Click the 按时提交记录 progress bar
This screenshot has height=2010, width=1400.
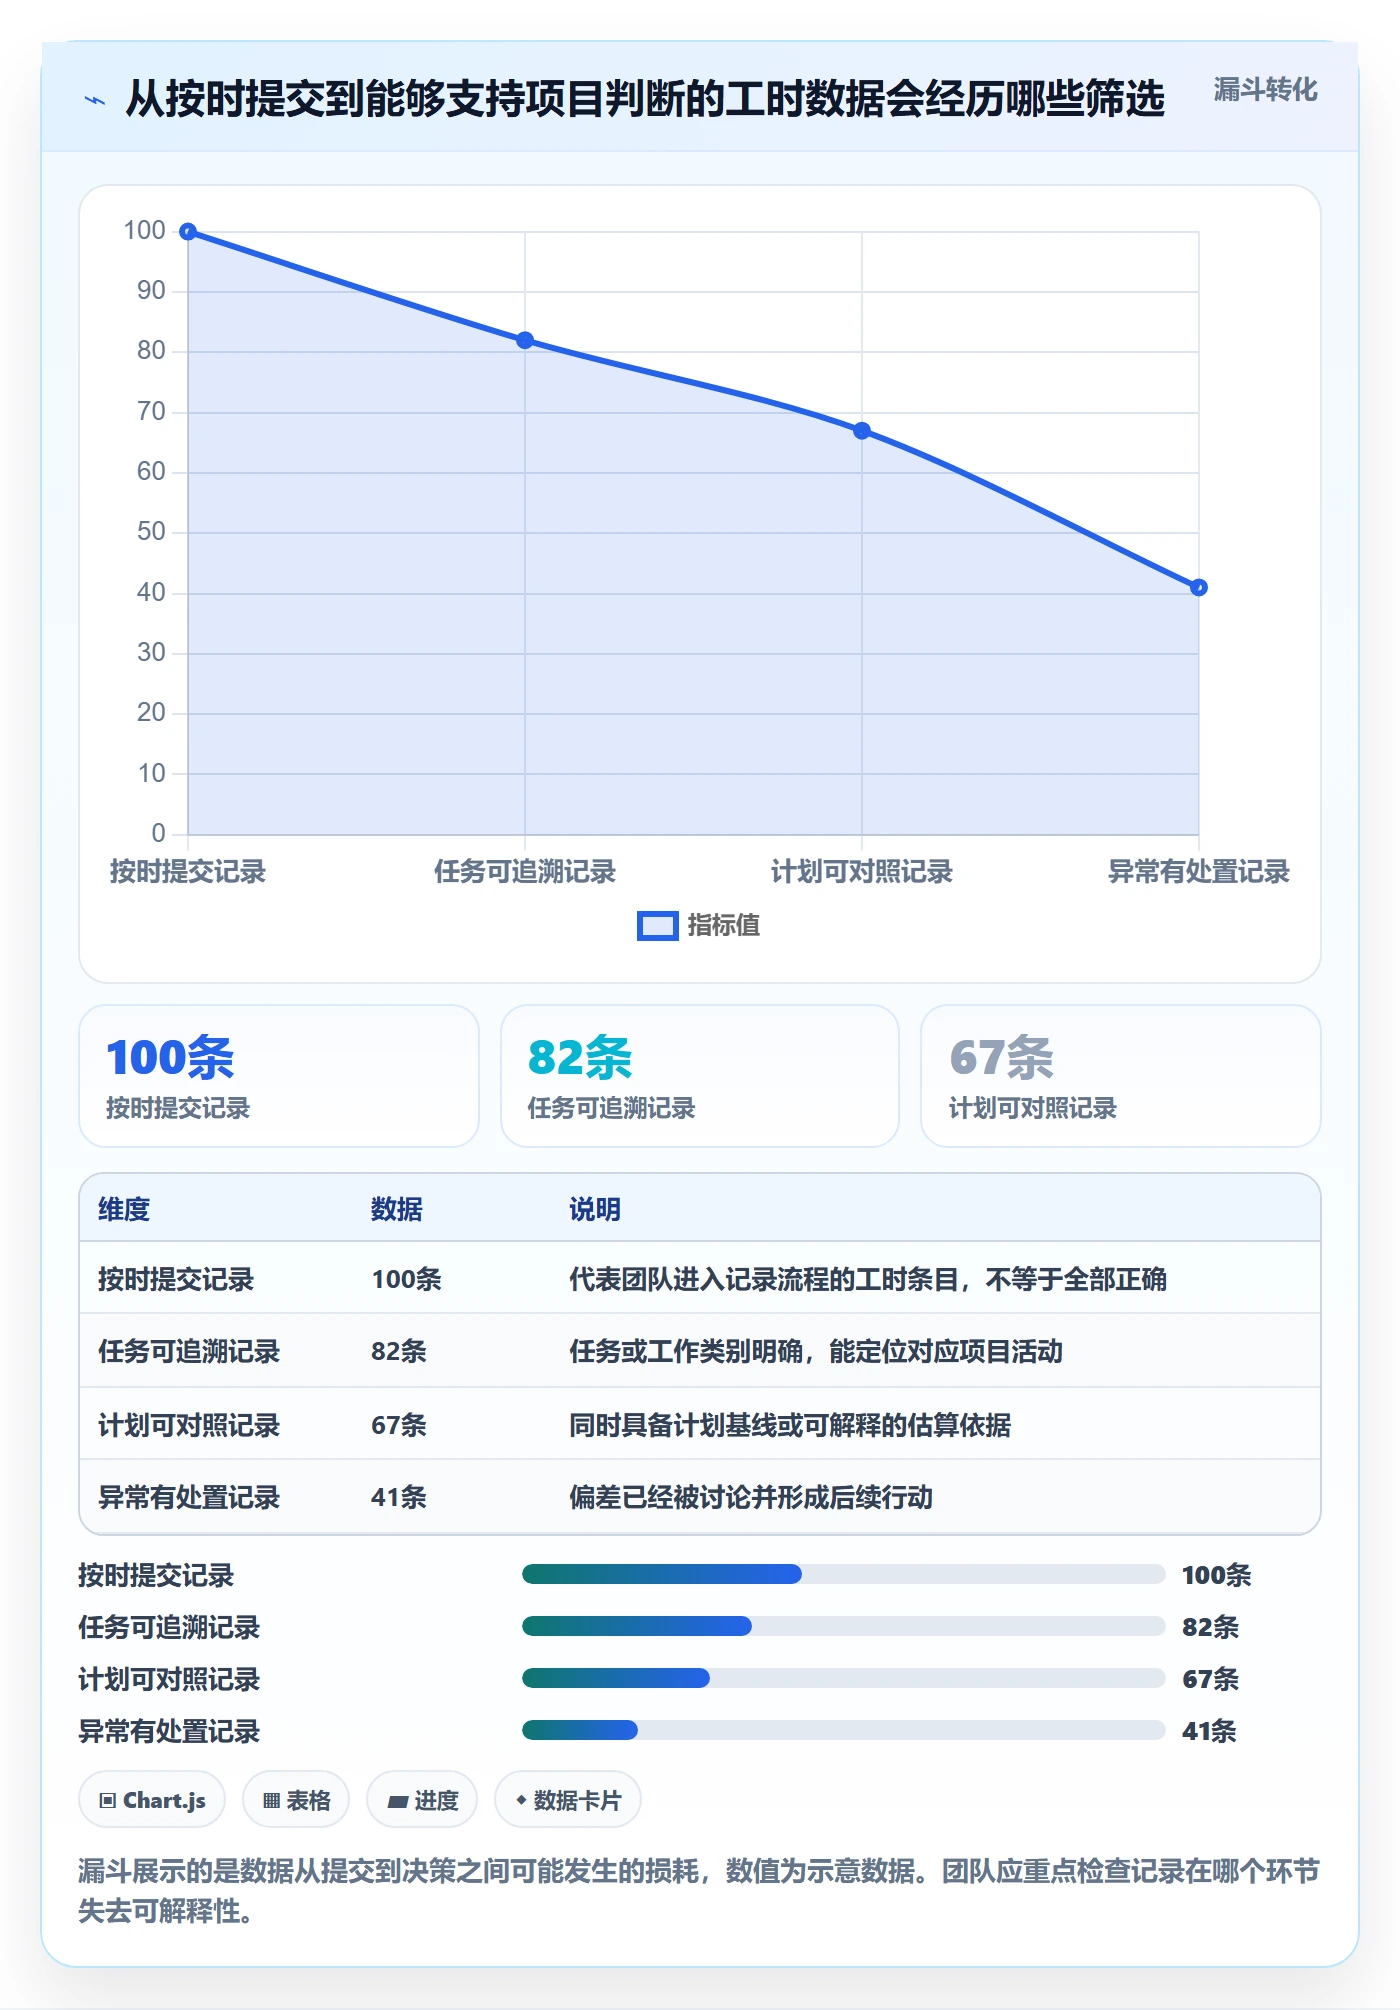point(843,1575)
